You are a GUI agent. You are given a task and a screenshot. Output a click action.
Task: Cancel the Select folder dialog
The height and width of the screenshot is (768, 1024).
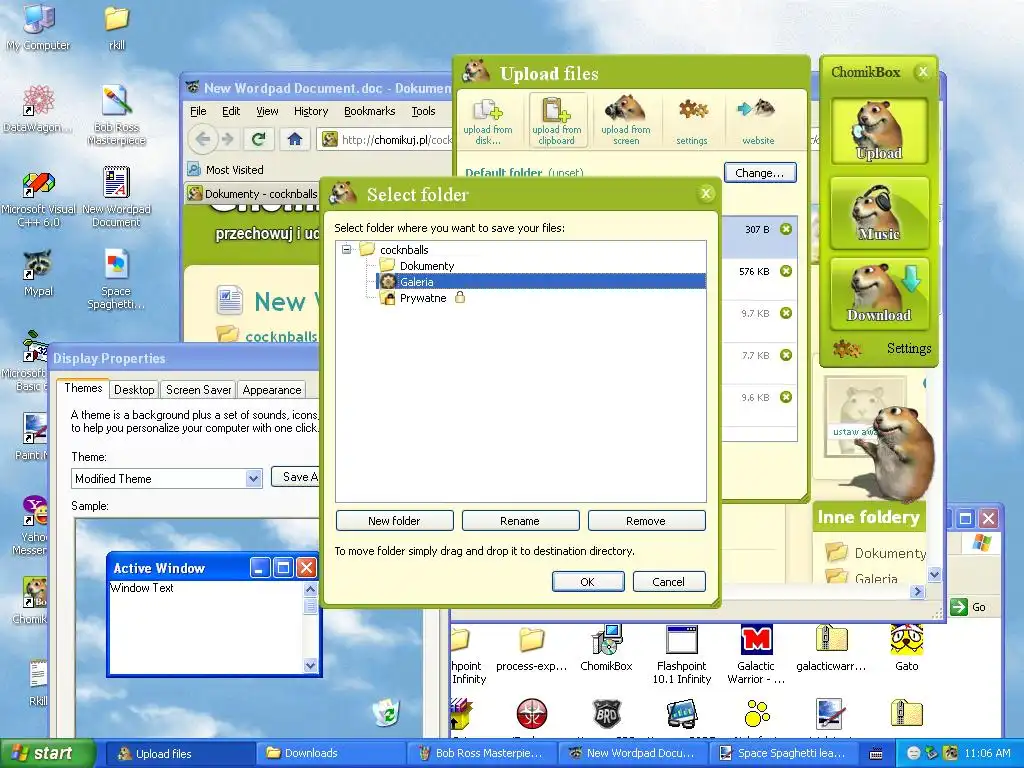[669, 582]
